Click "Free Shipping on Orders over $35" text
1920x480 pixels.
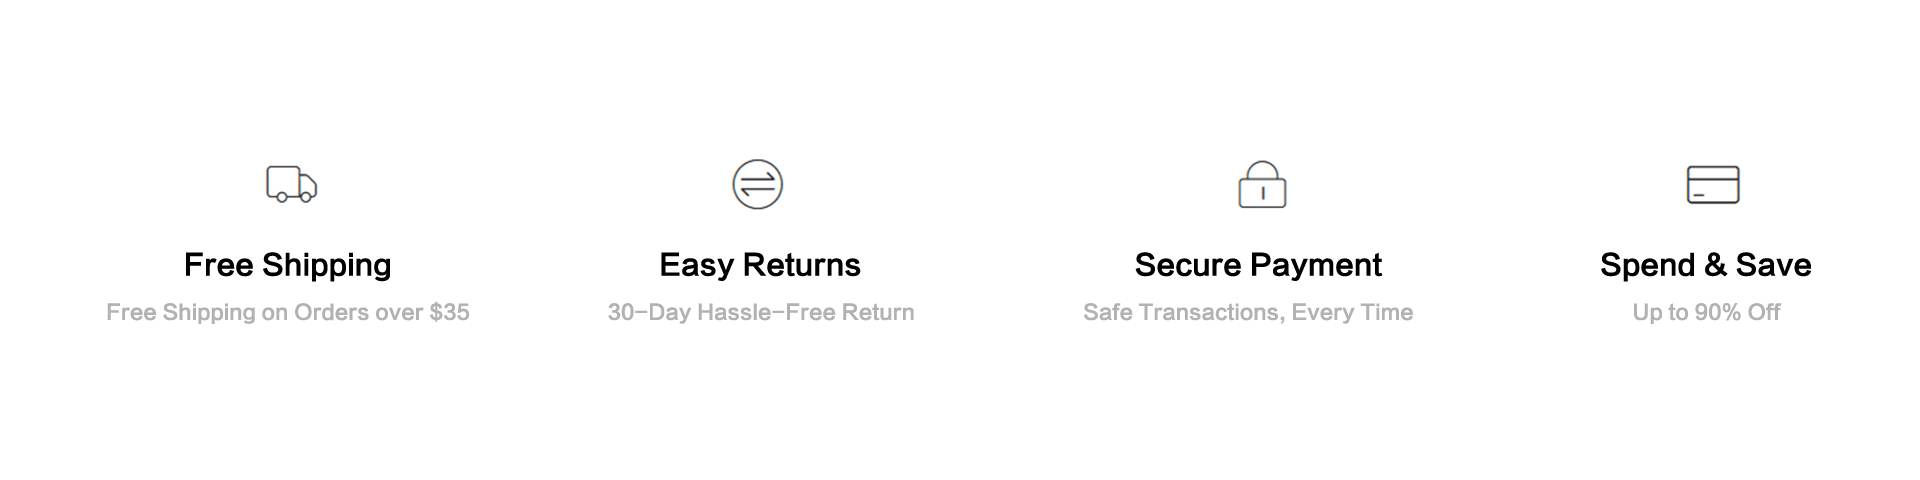click(x=288, y=312)
